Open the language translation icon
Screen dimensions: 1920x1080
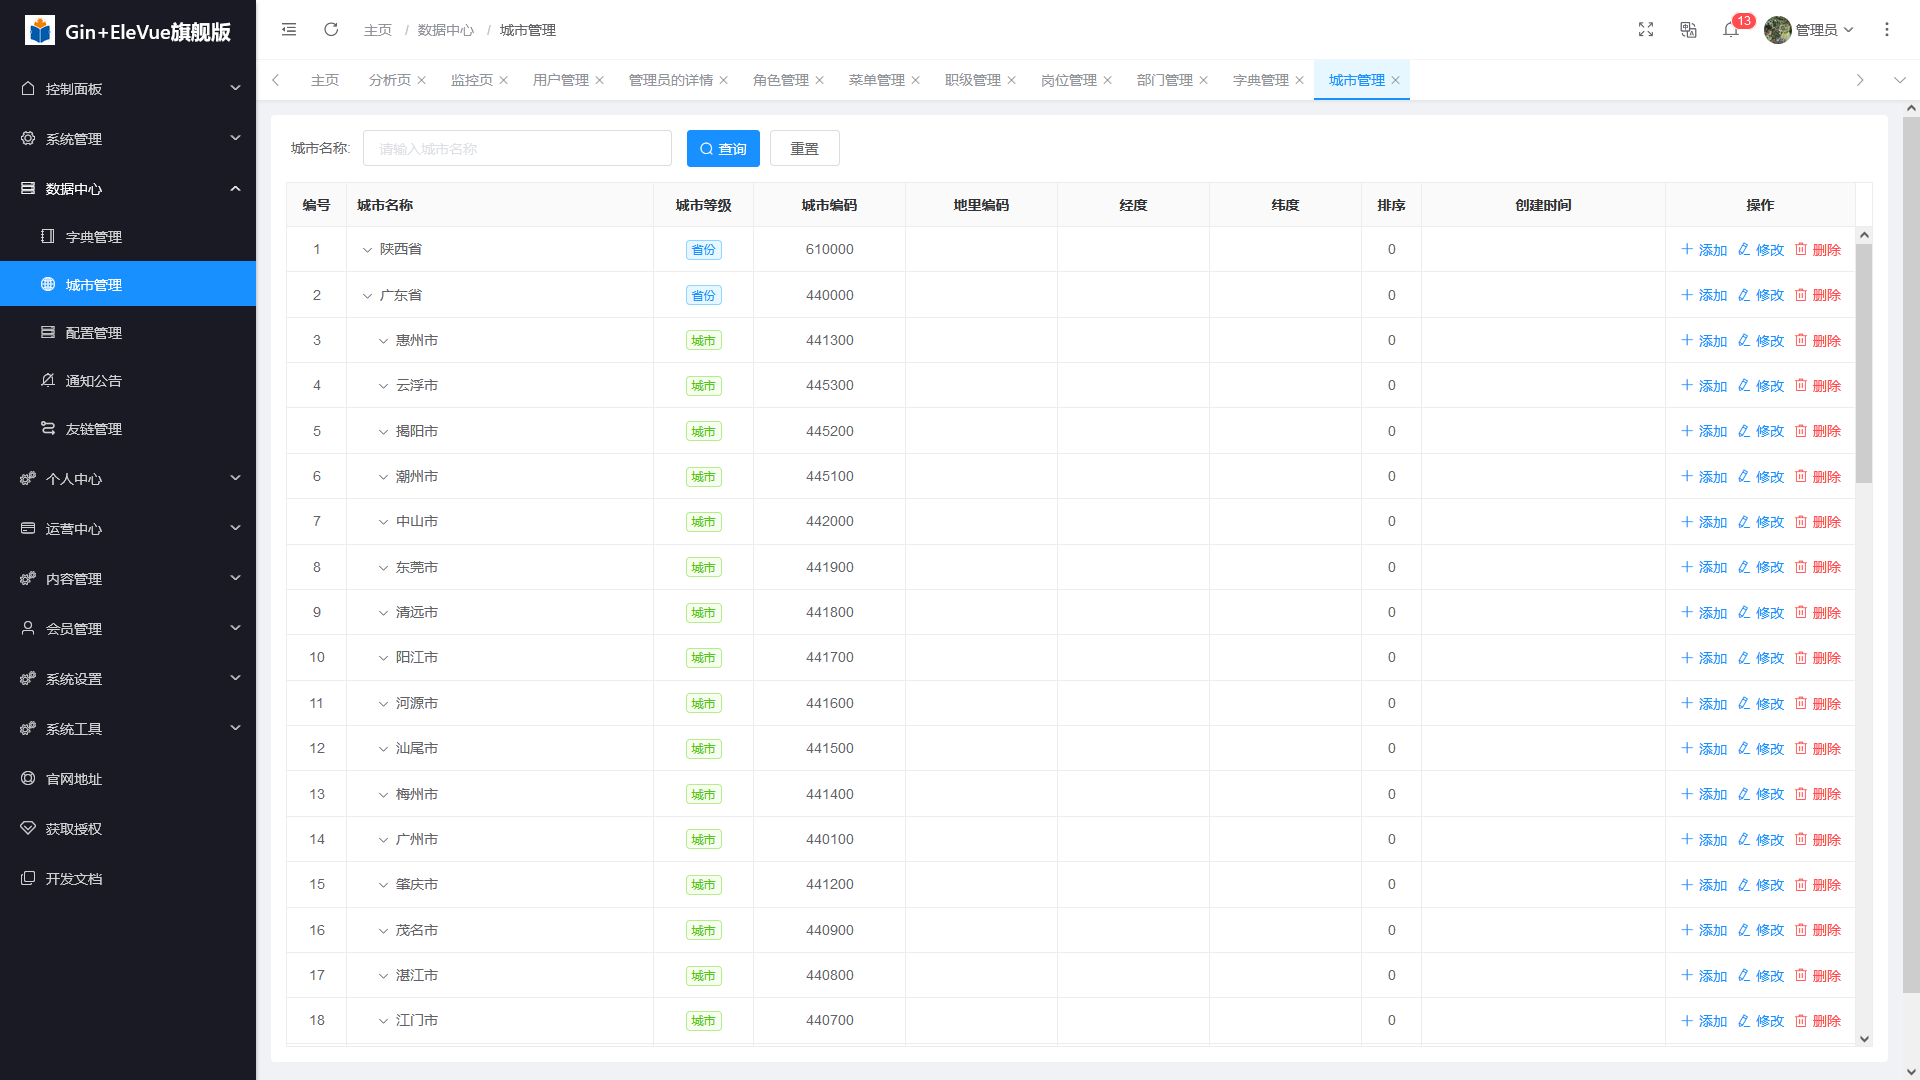coord(1689,30)
